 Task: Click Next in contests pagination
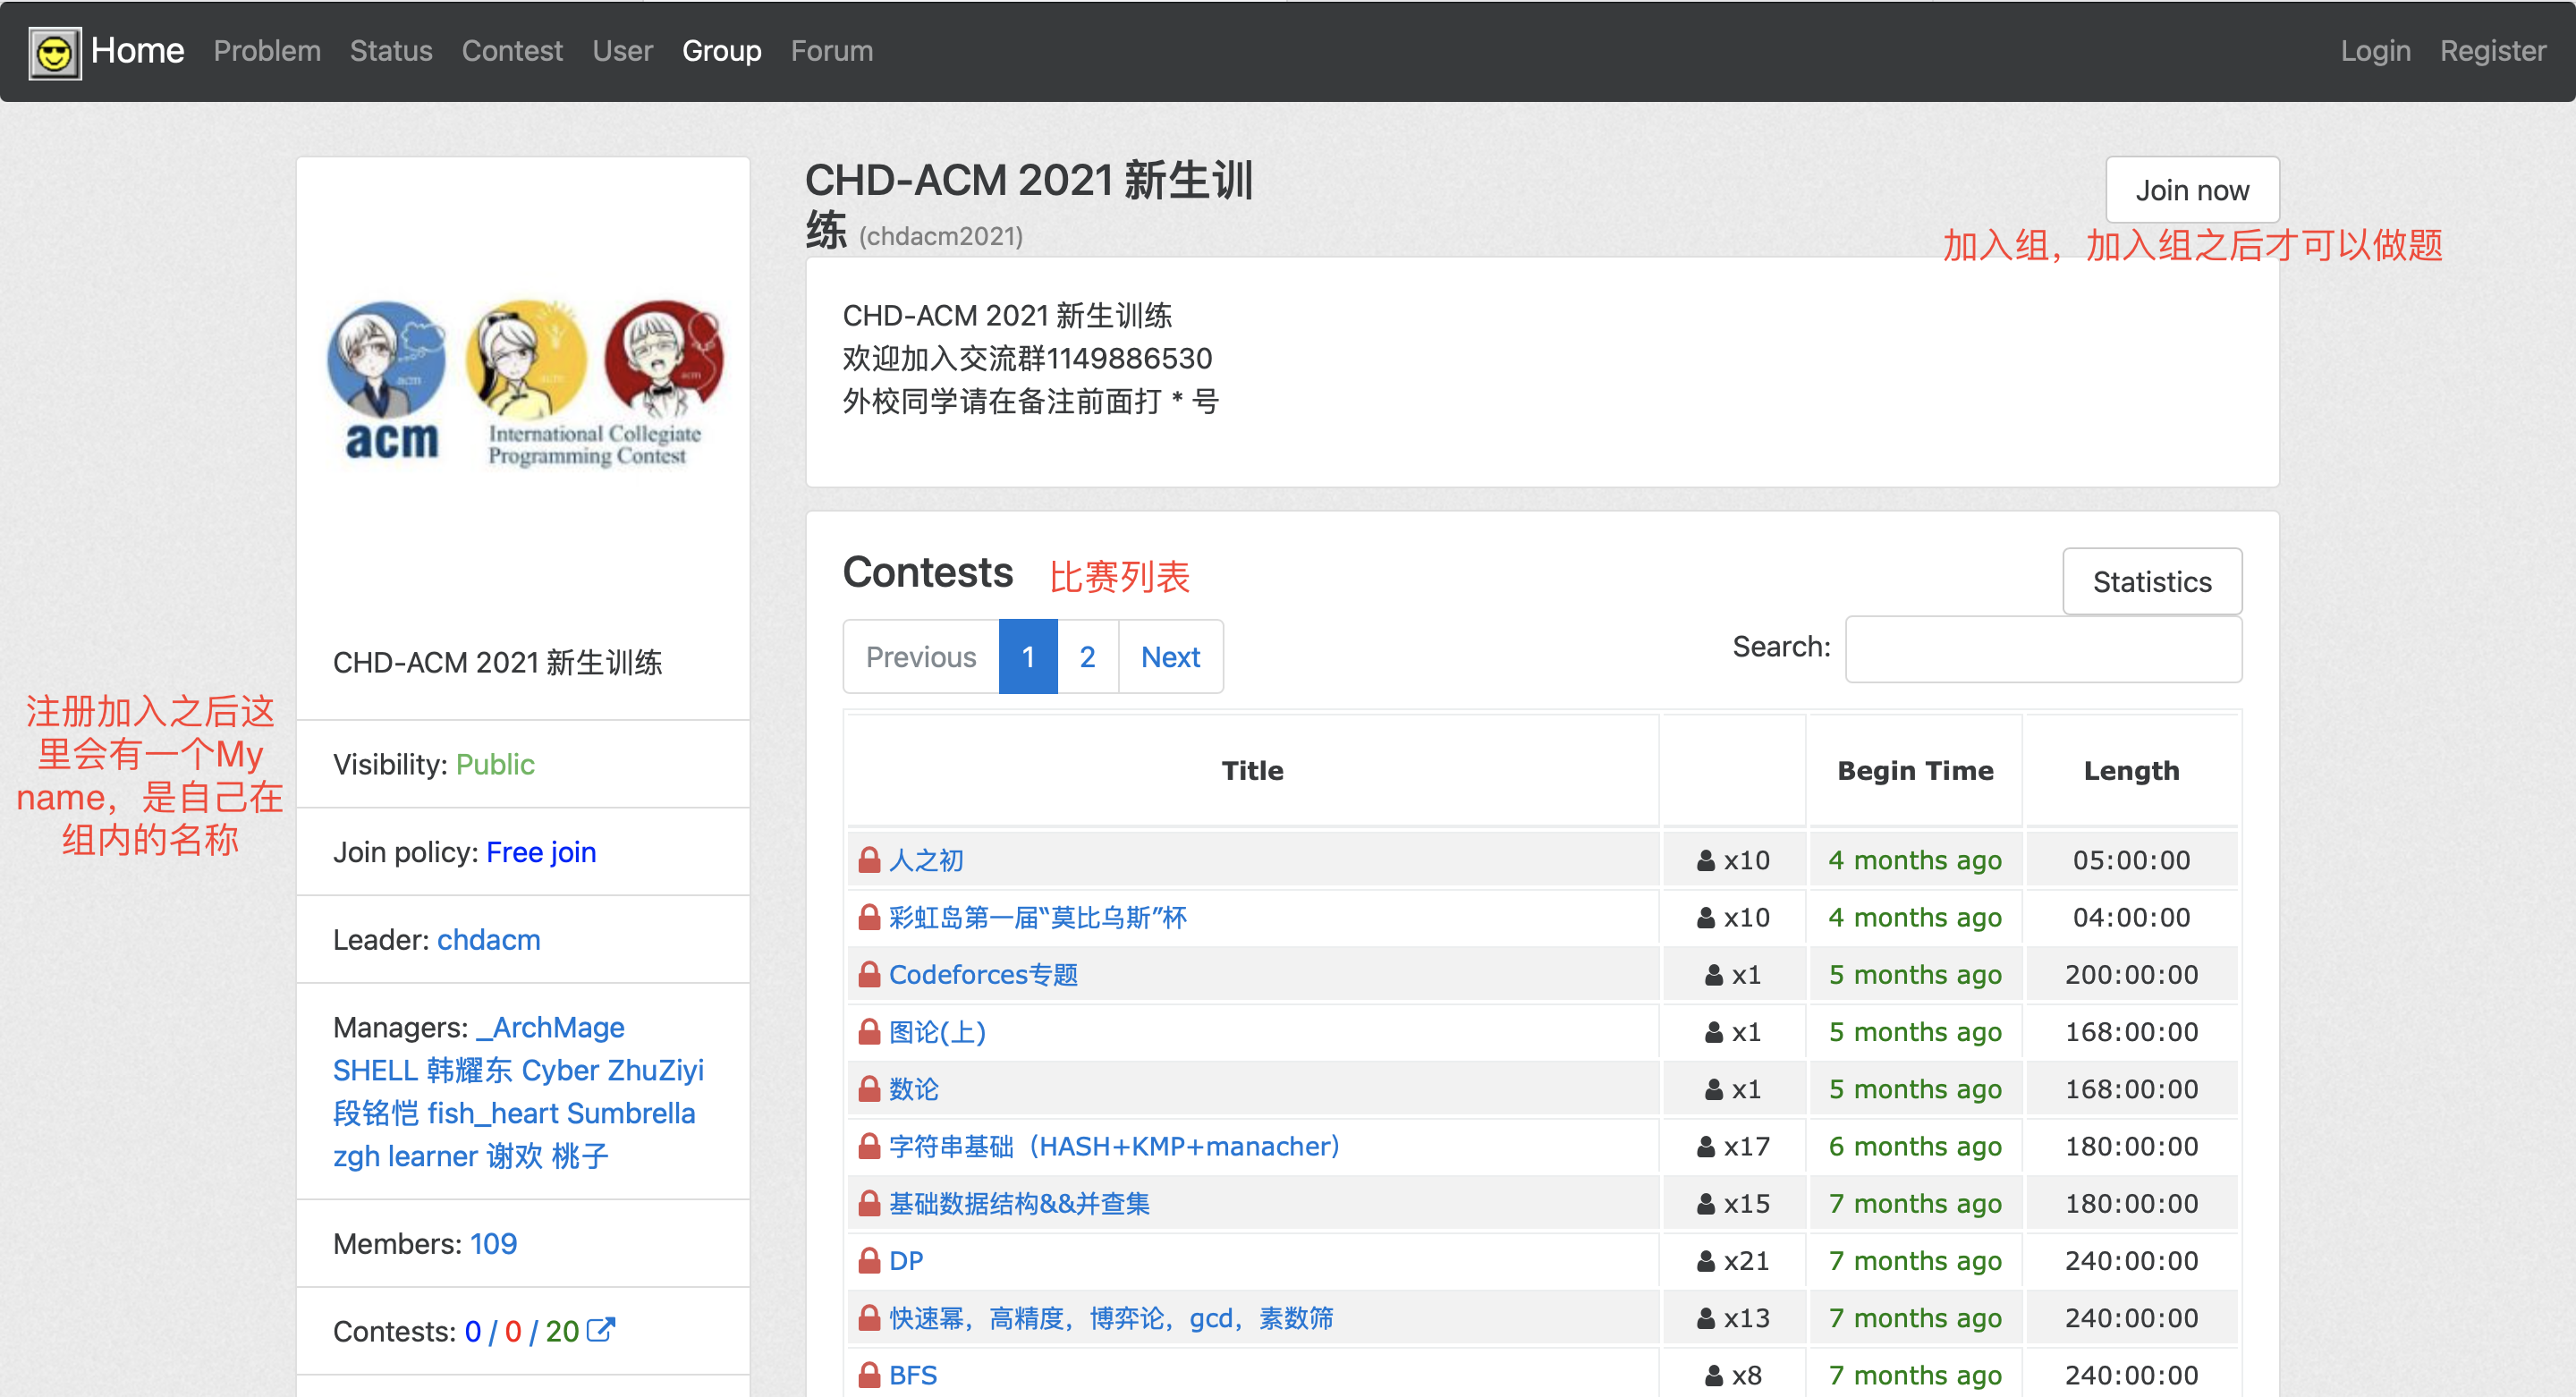[x=1170, y=657]
